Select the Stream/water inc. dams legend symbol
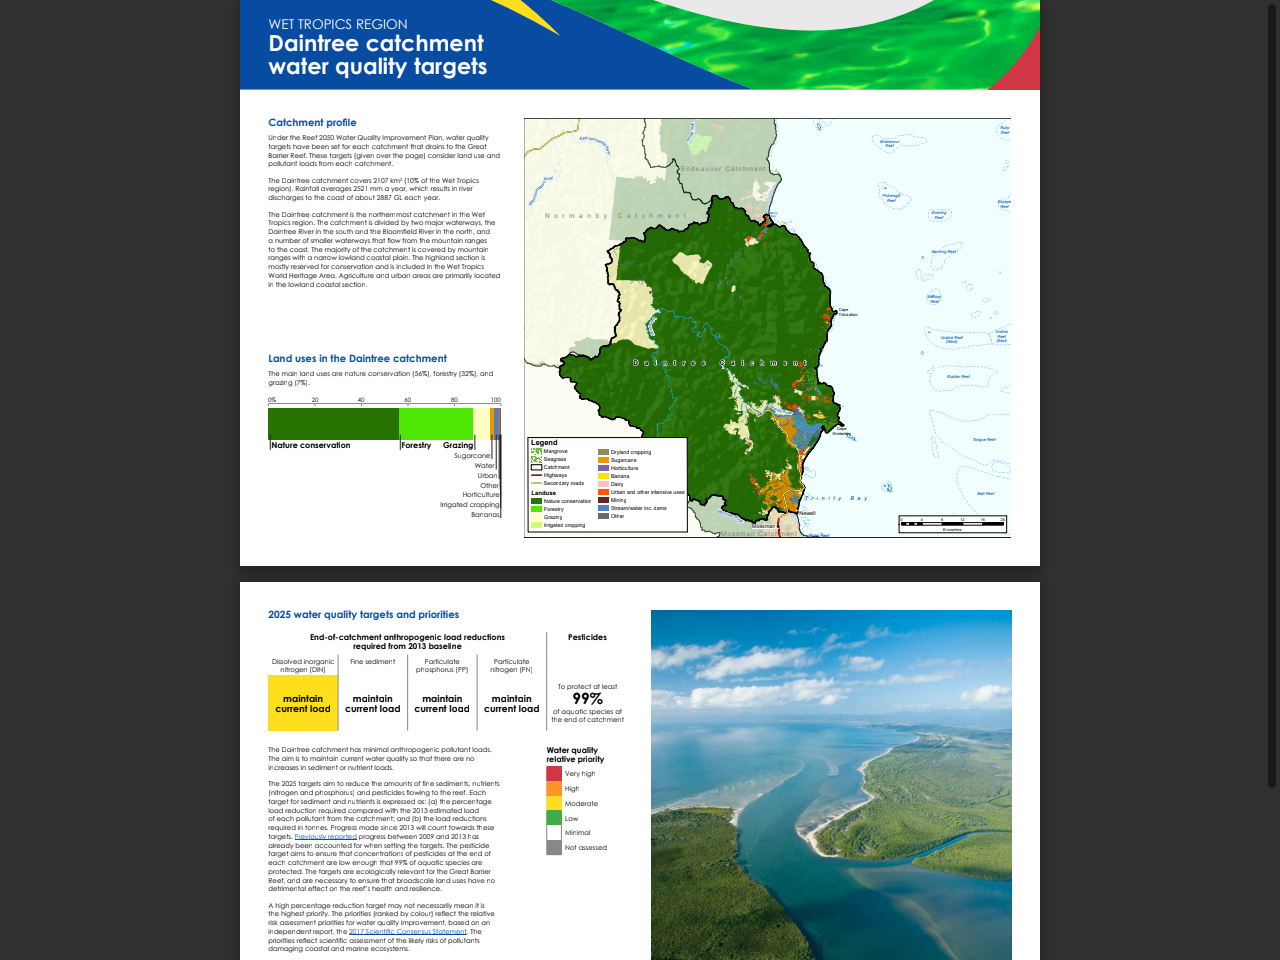 point(603,508)
